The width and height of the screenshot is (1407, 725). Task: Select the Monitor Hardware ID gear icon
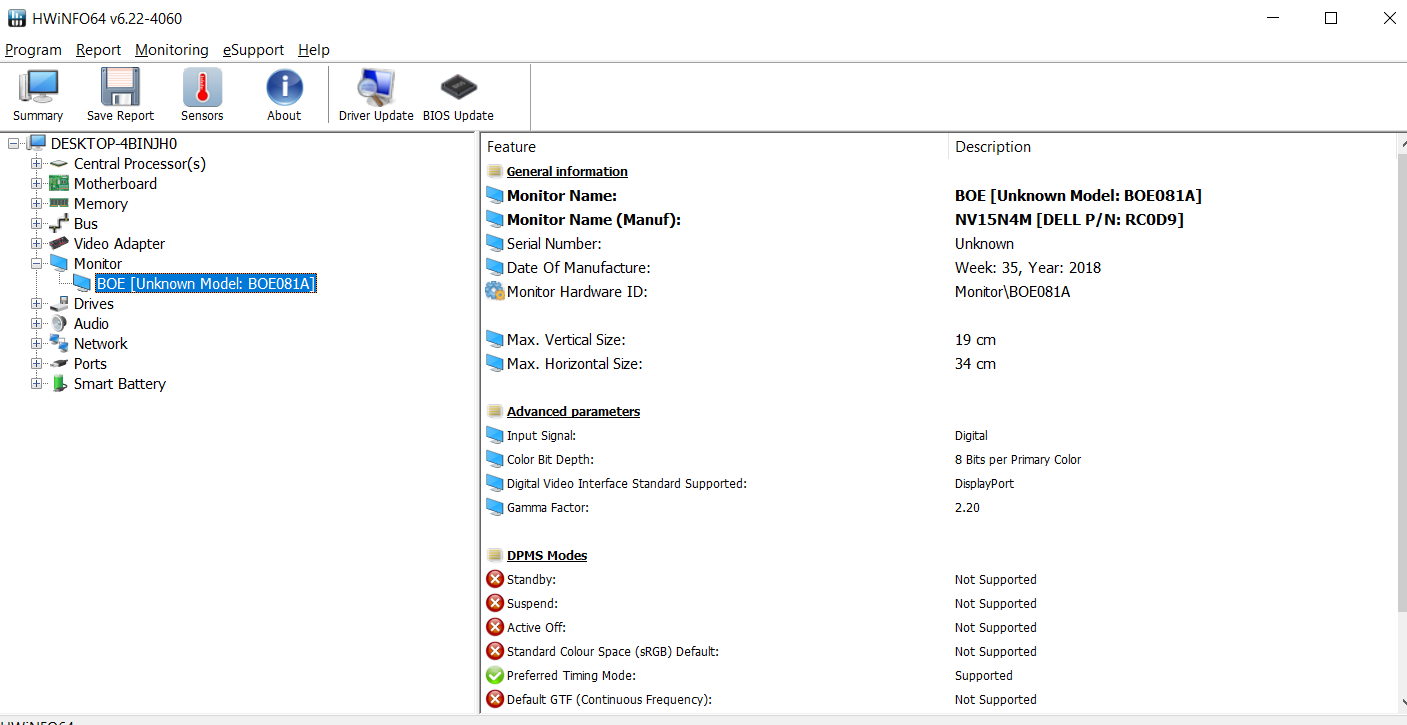click(x=495, y=292)
